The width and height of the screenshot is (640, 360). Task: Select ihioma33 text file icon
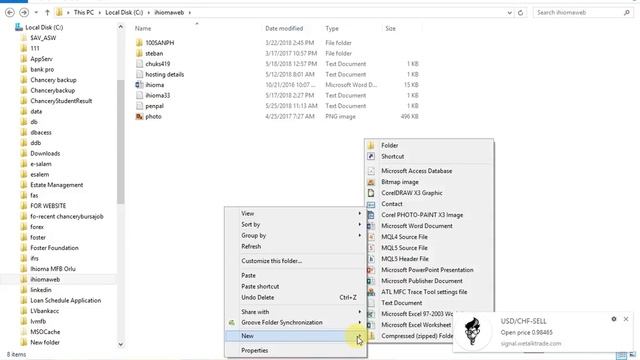139,95
